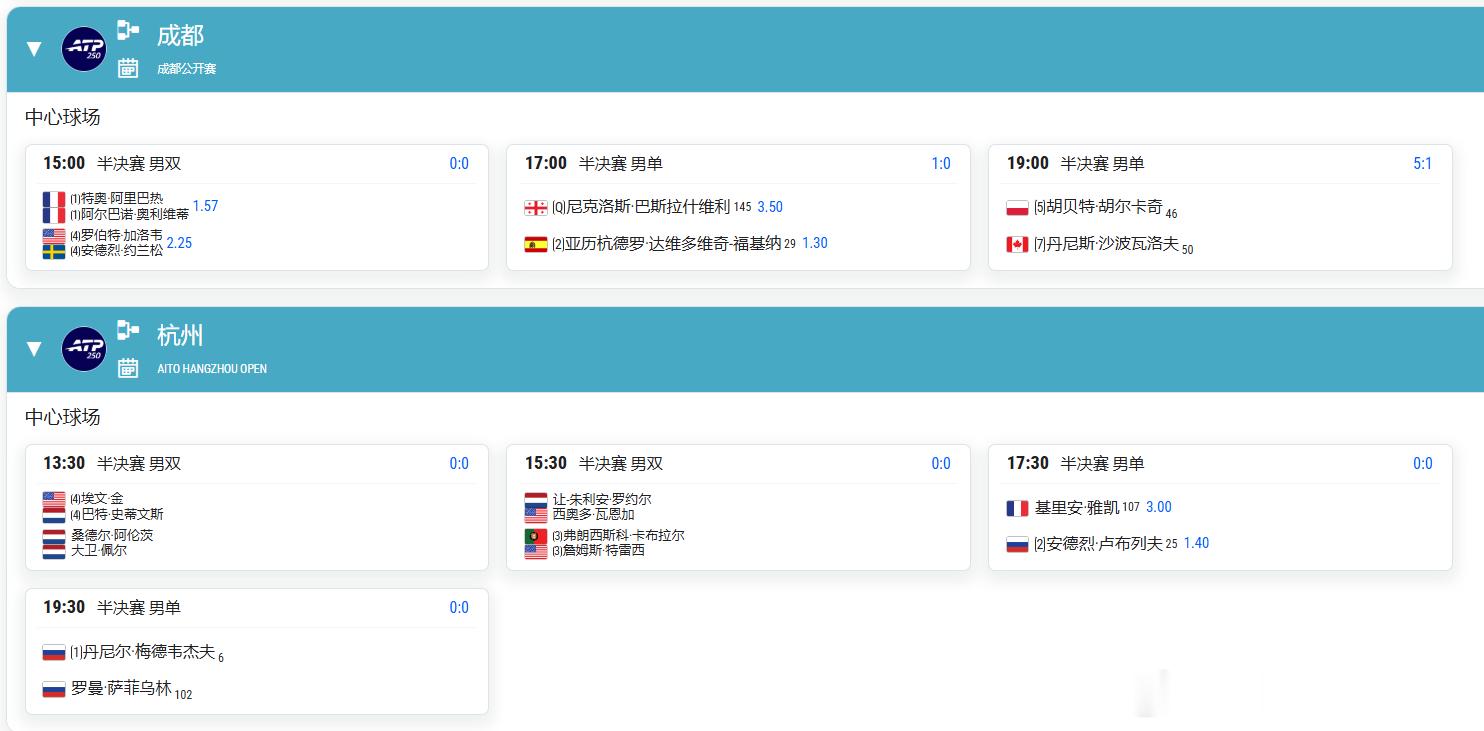Screen dimensions: 1484x731
Task: Open the AITO HANGZHOU OPEN link
Action: coord(212,368)
